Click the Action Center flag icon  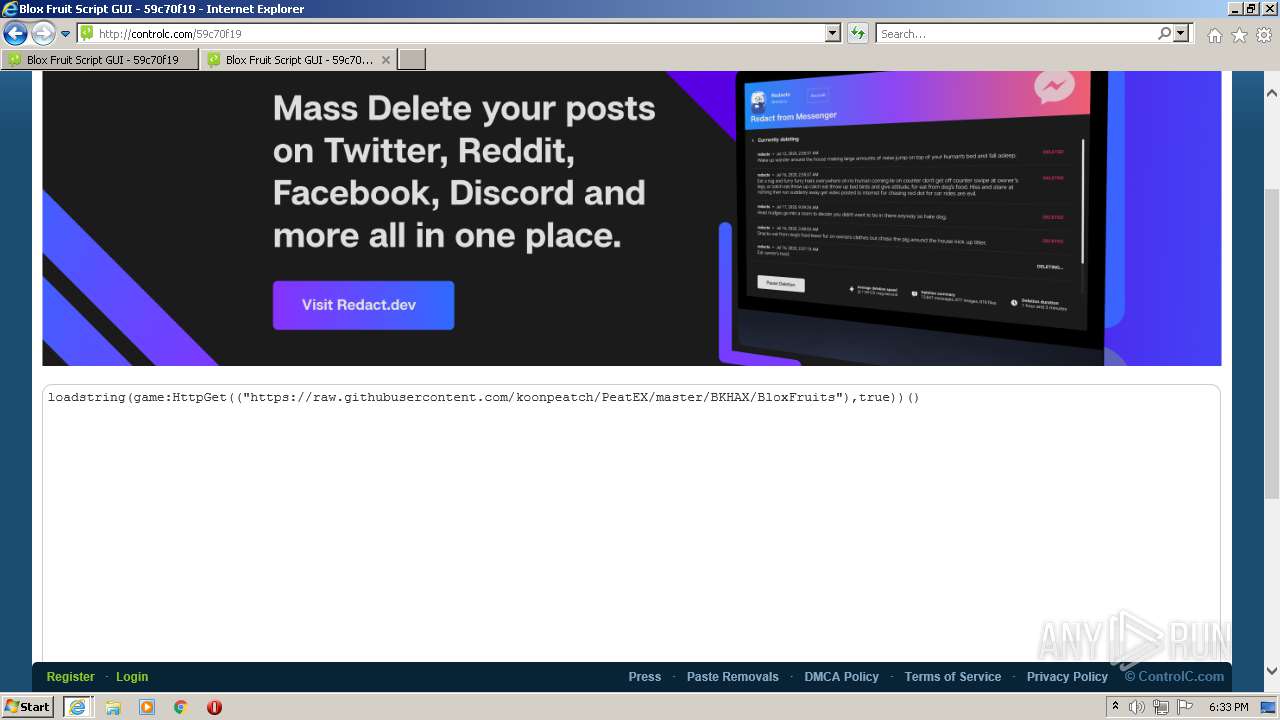[x=1185, y=707]
